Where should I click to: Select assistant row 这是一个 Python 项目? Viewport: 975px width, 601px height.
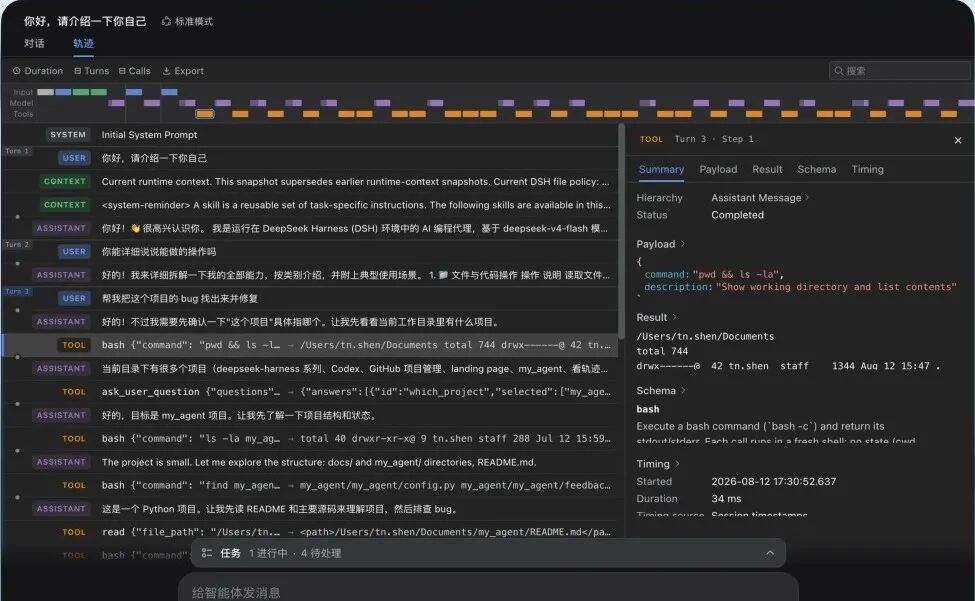pyautogui.click(x=311, y=508)
